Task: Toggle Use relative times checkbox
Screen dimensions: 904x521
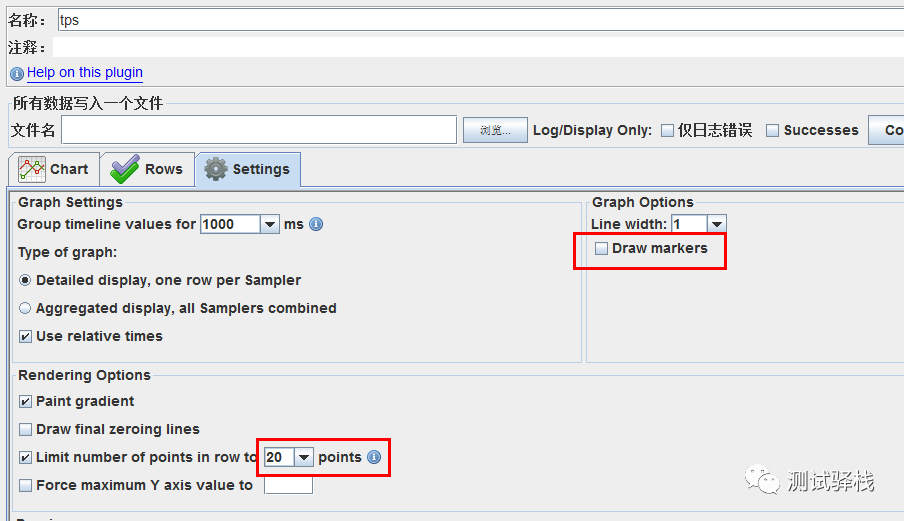Action: (26, 336)
